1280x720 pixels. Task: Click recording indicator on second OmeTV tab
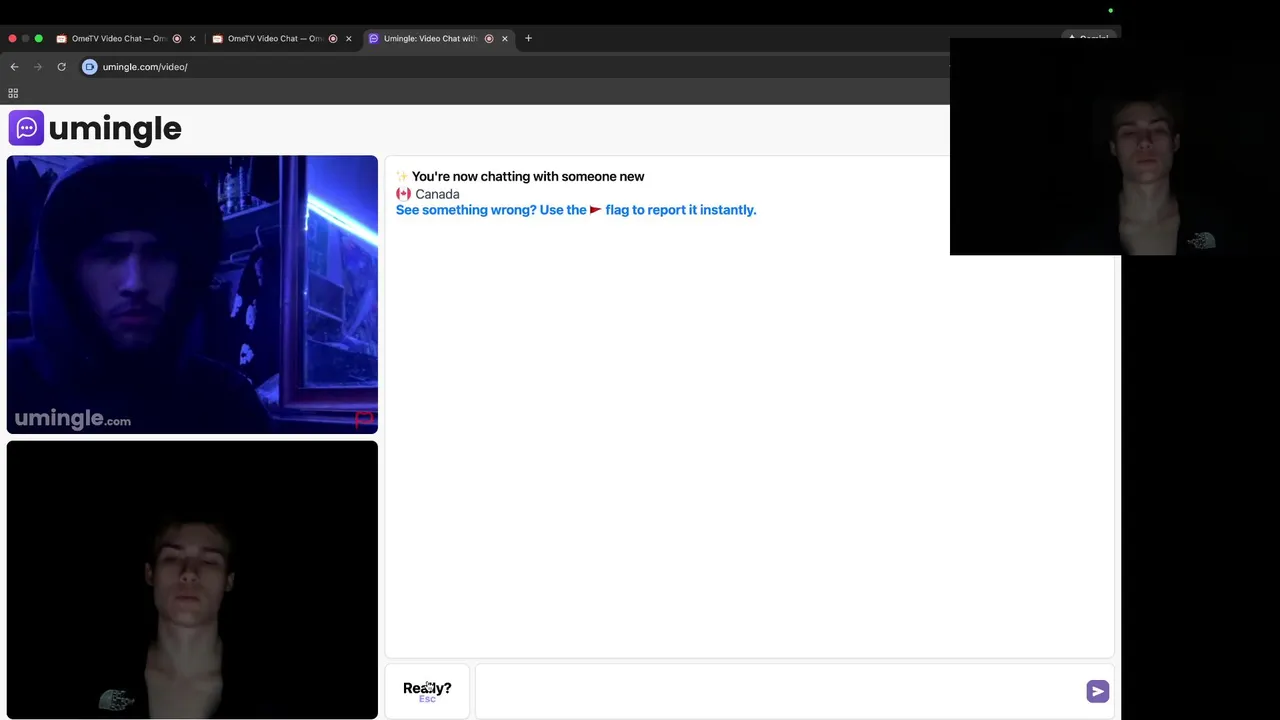click(333, 39)
